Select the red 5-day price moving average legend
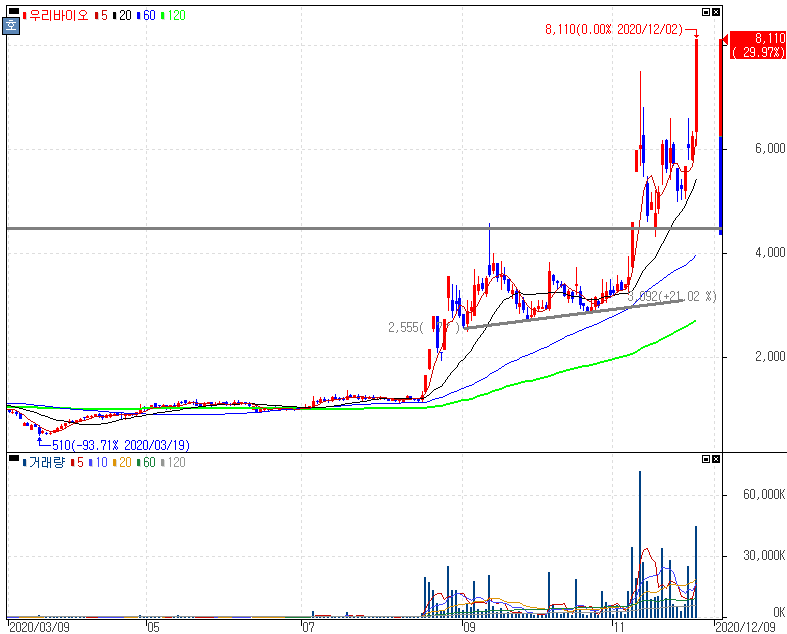 pos(101,16)
